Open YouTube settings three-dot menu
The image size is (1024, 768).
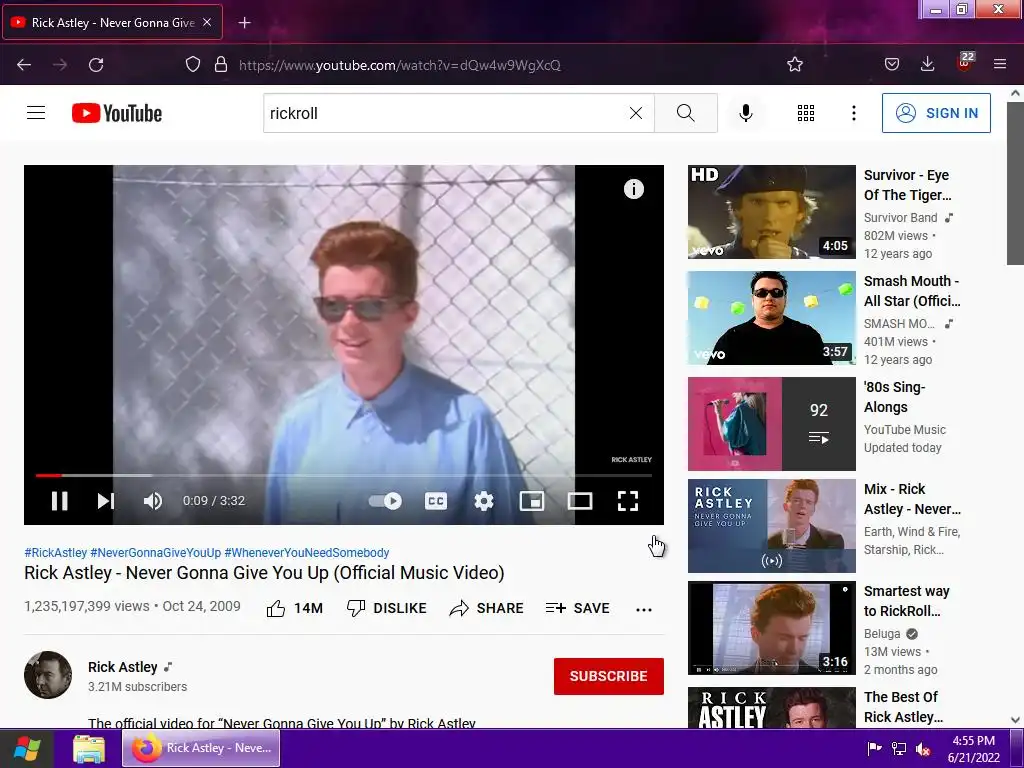(x=854, y=113)
